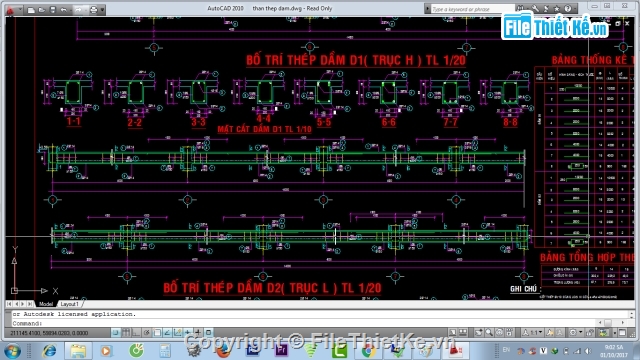Click the Zoom magnifier icon in status bar
640x360 pixels.
click(489, 333)
